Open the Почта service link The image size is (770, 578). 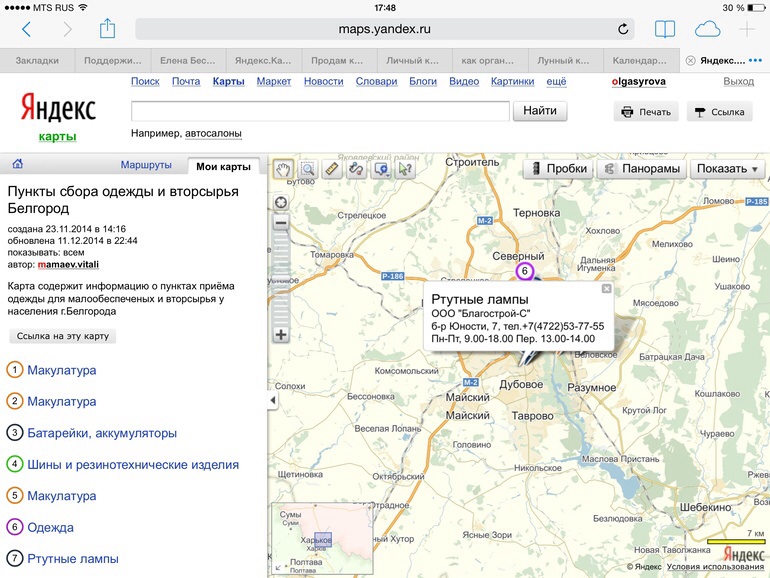(x=186, y=82)
